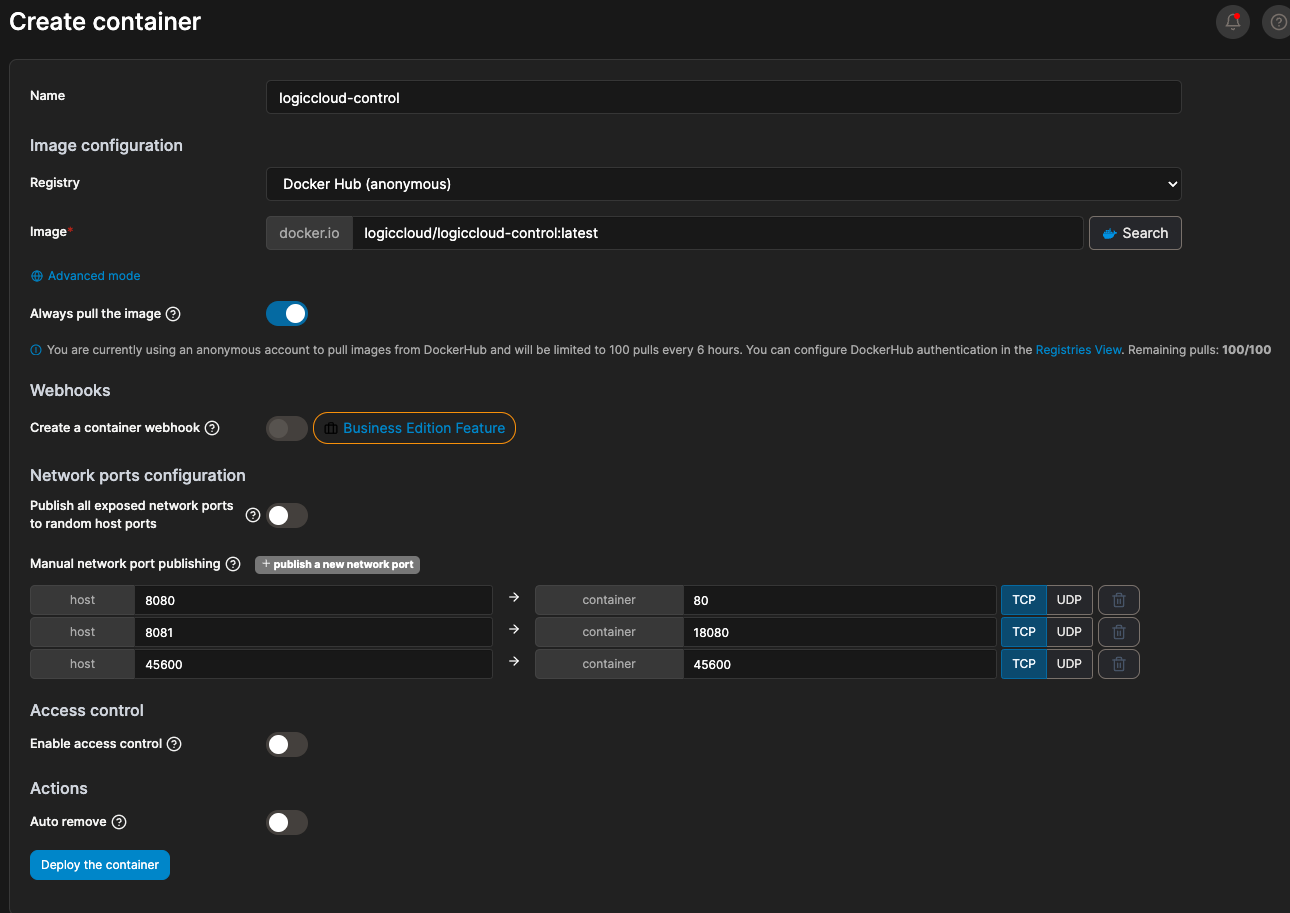The width and height of the screenshot is (1290, 913).
Task: Click help icon next to Auto remove
Action: pos(119,822)
